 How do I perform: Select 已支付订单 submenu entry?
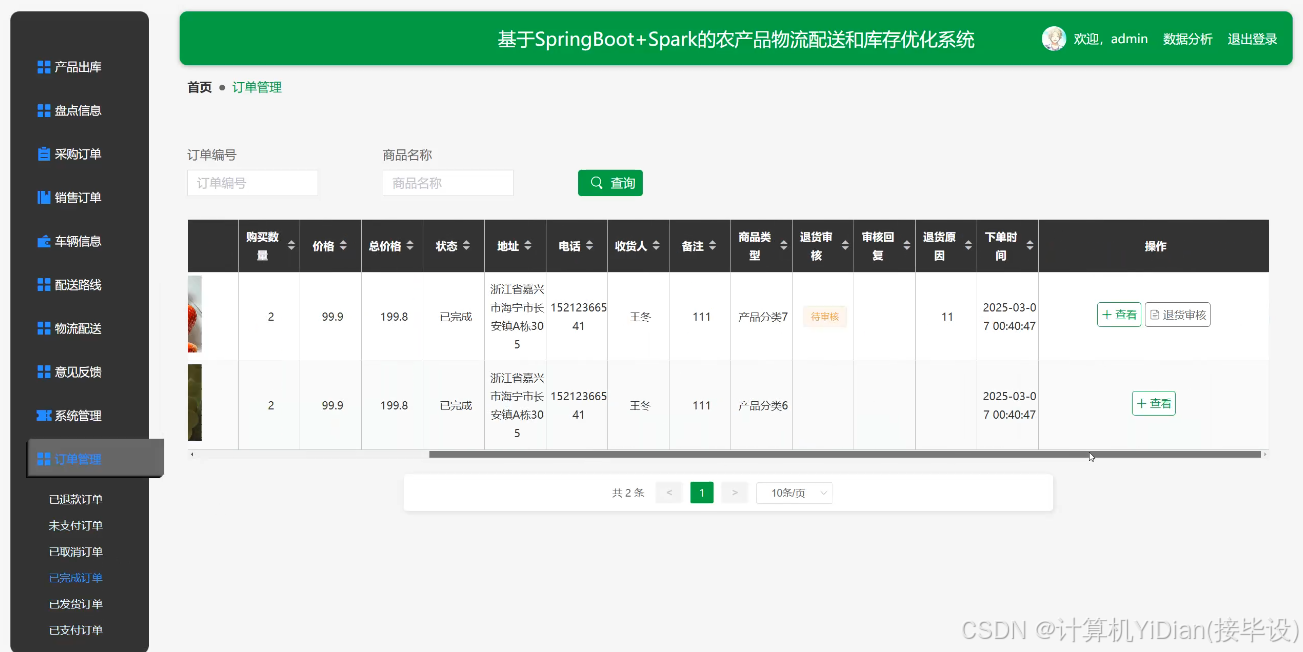coord(76,630)
